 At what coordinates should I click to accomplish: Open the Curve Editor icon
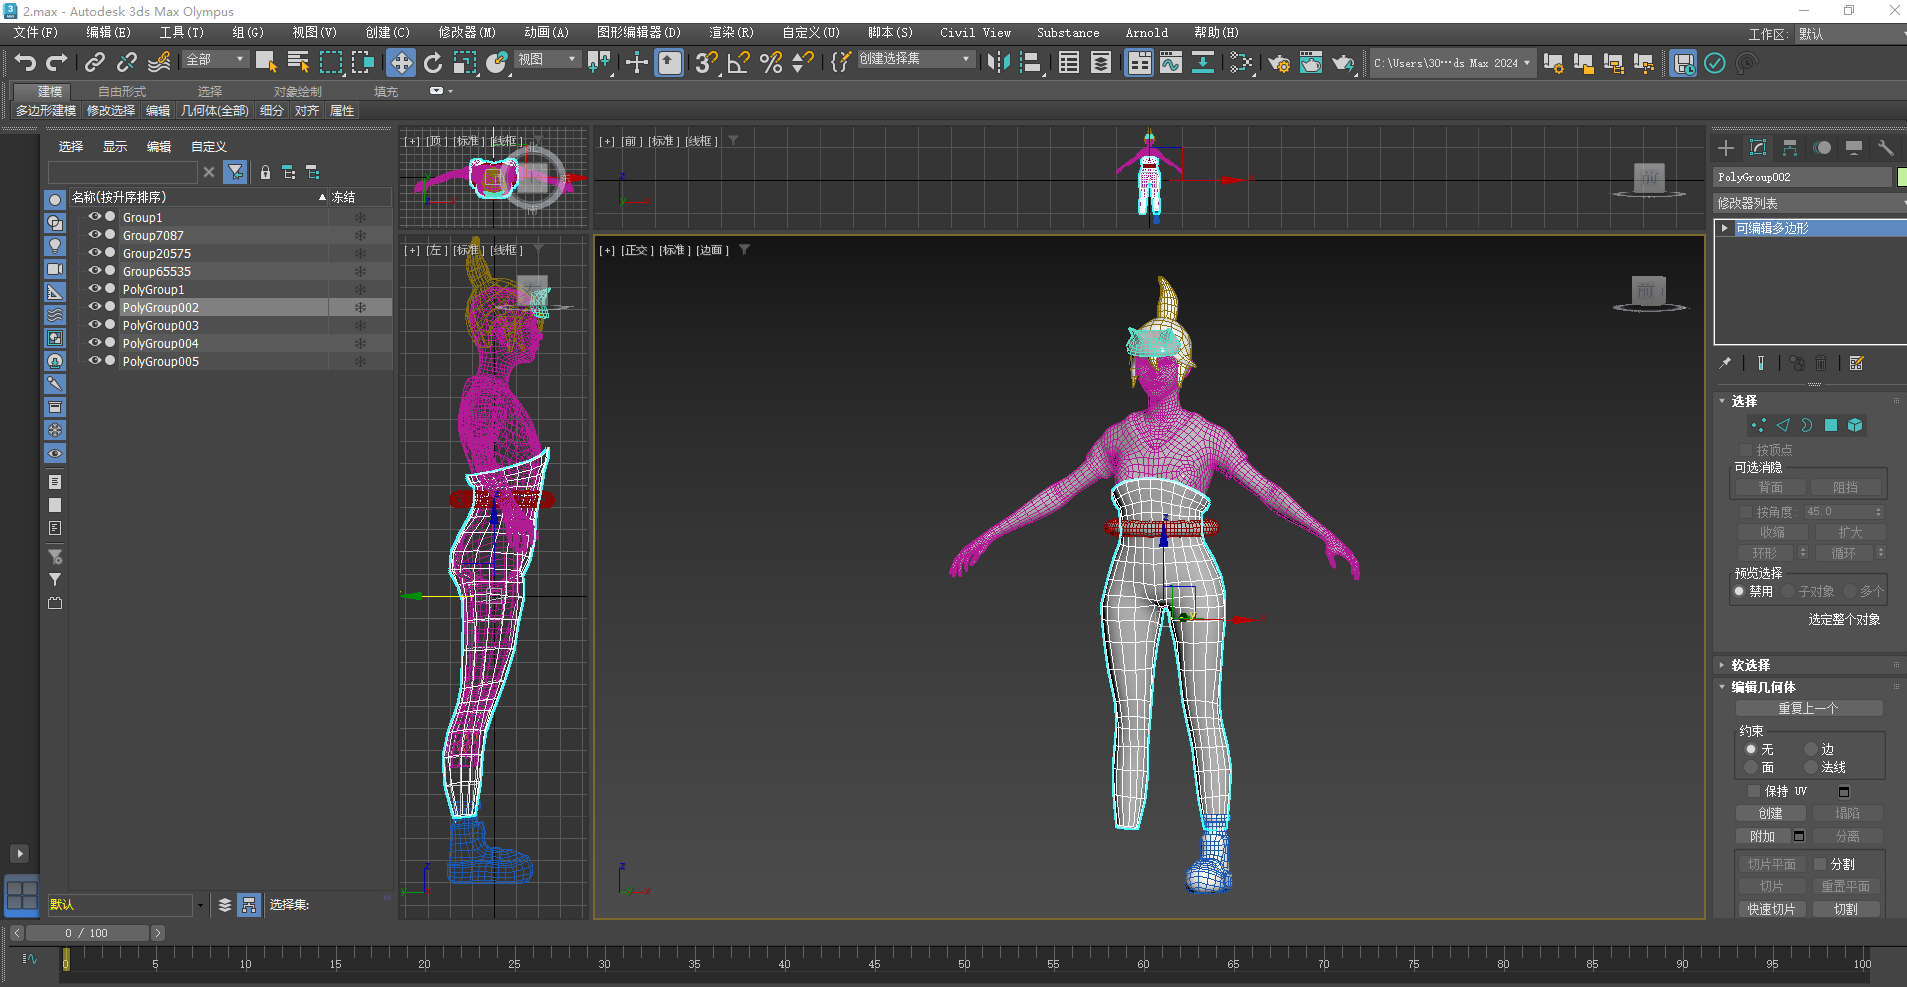coord(1170,63)
